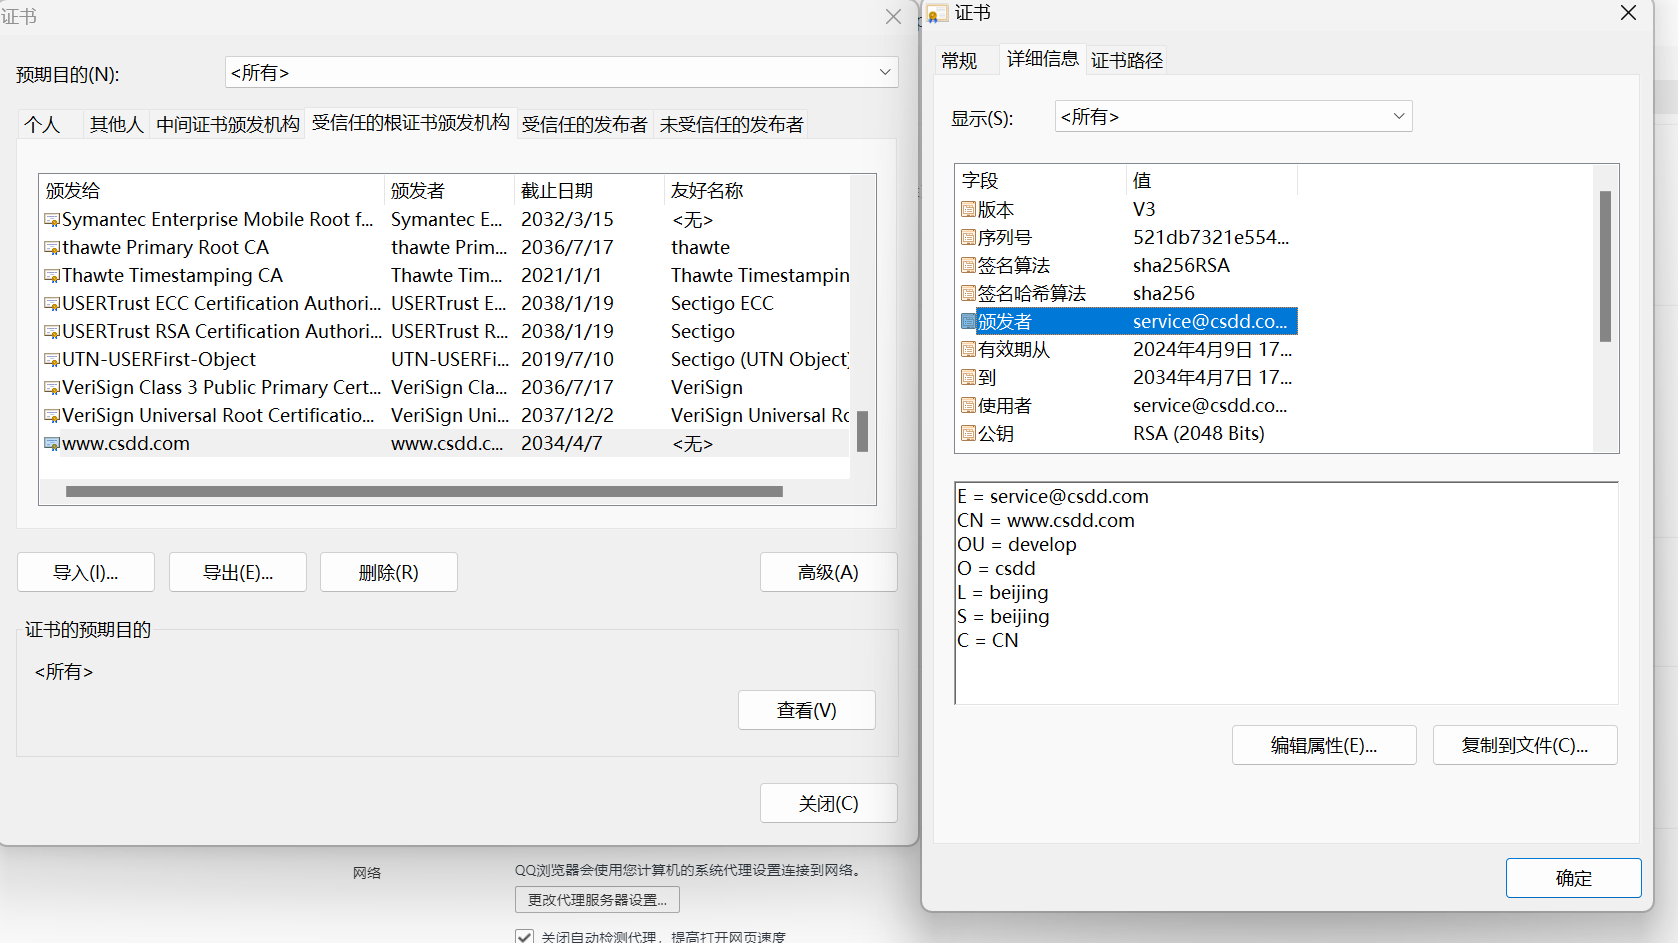Close the certificate details dialog
Image resolution: width=1678 pixels, height=943 pixels.
[x=1628, y=13]
